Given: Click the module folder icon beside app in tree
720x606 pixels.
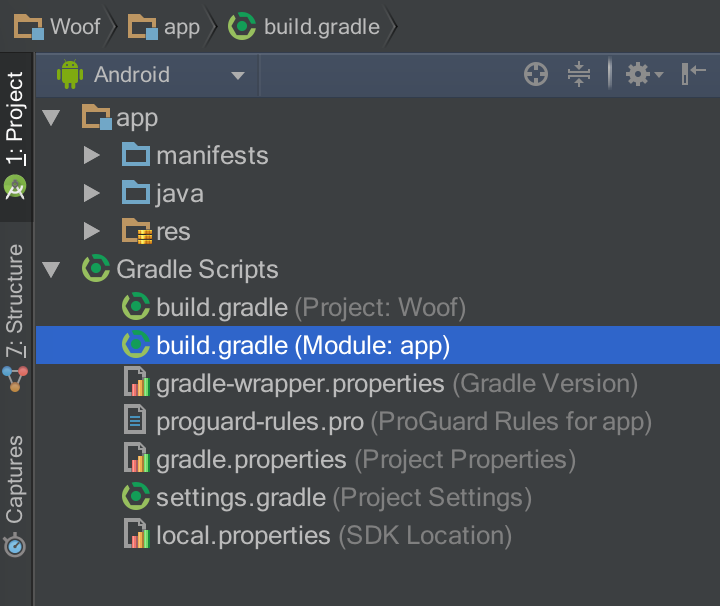Looking at the screenshot, I should point(96,117).
